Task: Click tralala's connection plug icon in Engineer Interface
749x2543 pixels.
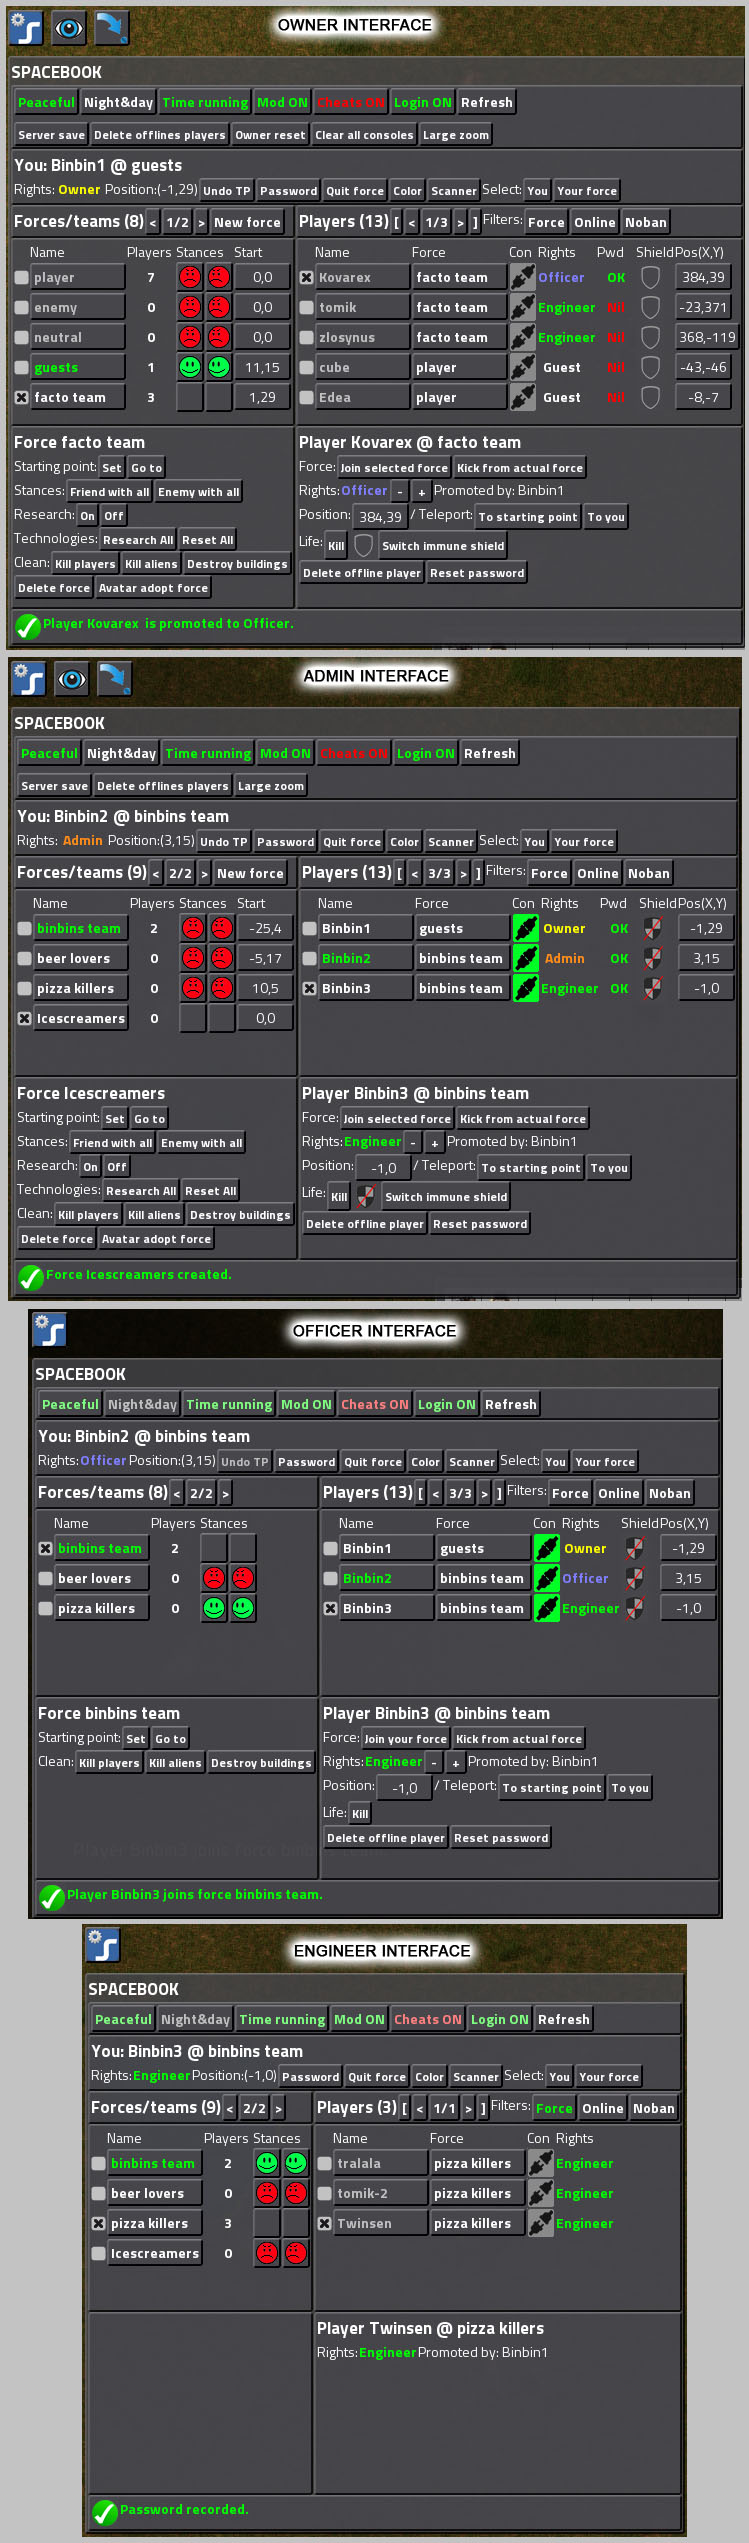Action: (540, 2163)
